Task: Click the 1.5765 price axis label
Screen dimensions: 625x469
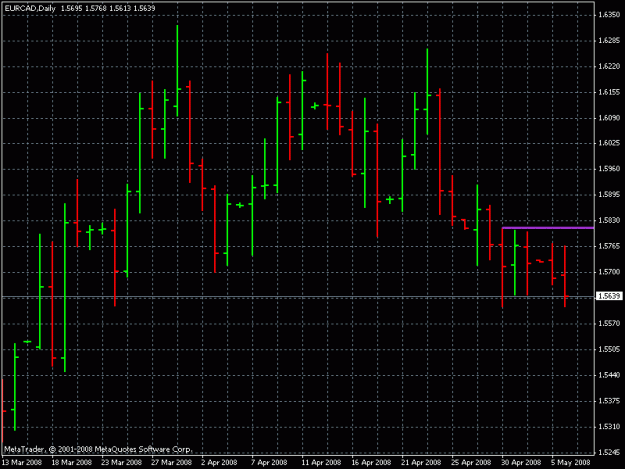Action: click(609, 246)
